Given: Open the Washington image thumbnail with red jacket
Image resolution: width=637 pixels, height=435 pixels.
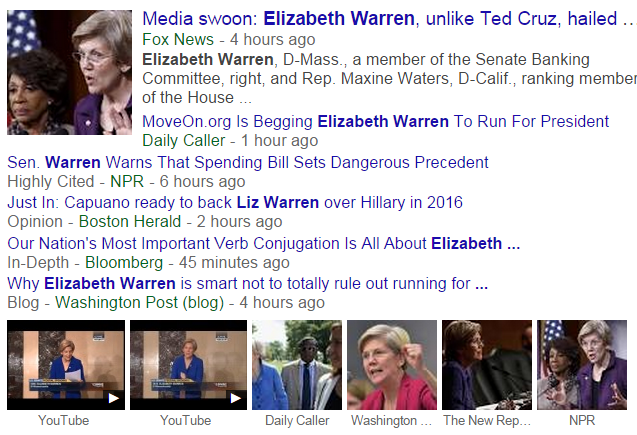Looking at the screenshot, I should click(x=392, y=365).
